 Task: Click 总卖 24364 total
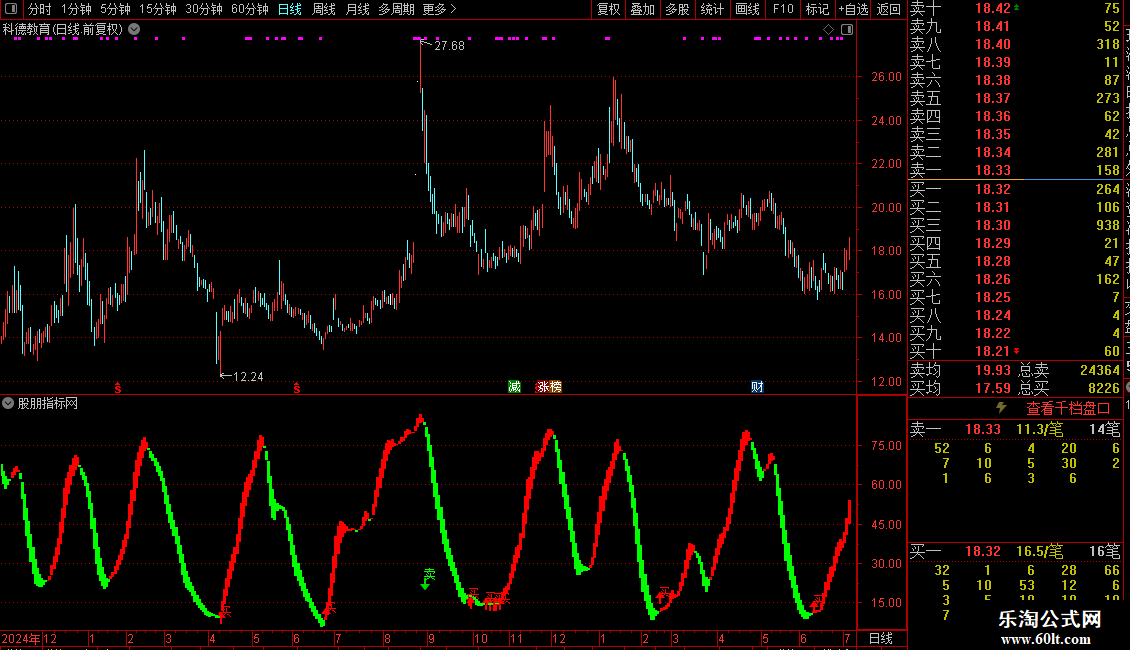pyautogui.click(x=1069, y=370)
